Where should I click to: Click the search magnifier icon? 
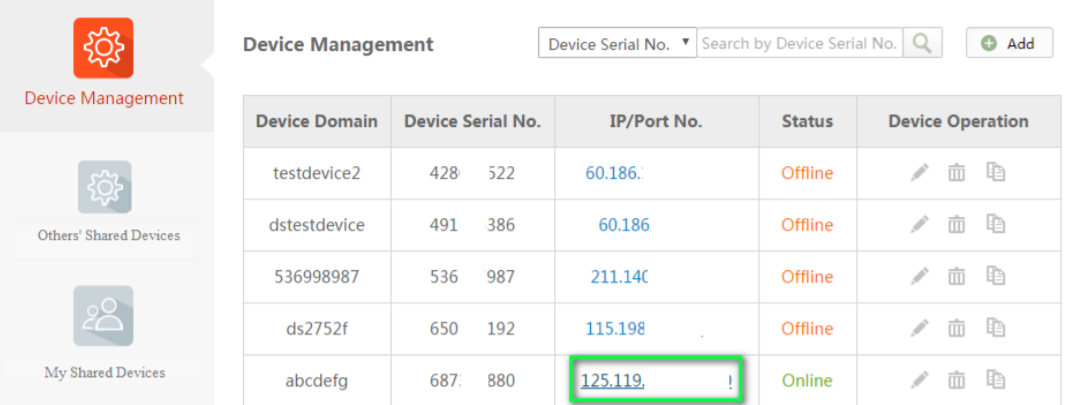[x=922, y=43]
